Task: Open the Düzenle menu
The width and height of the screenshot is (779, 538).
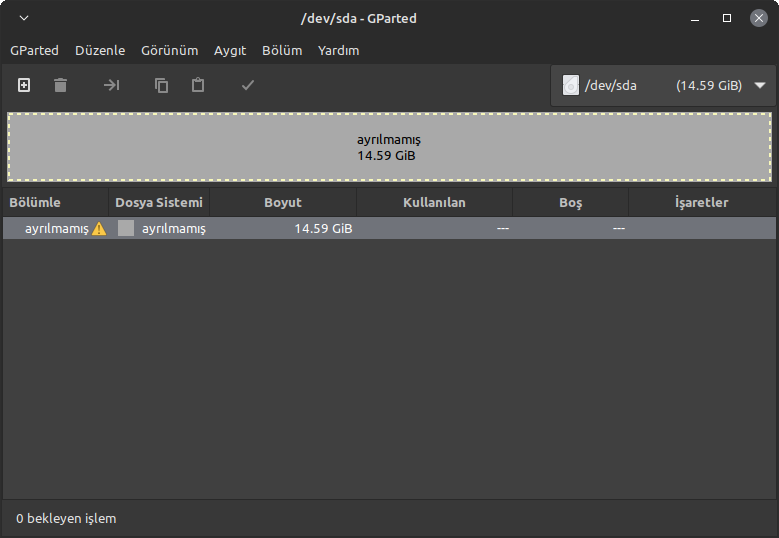Action: [x=100, y=50]
